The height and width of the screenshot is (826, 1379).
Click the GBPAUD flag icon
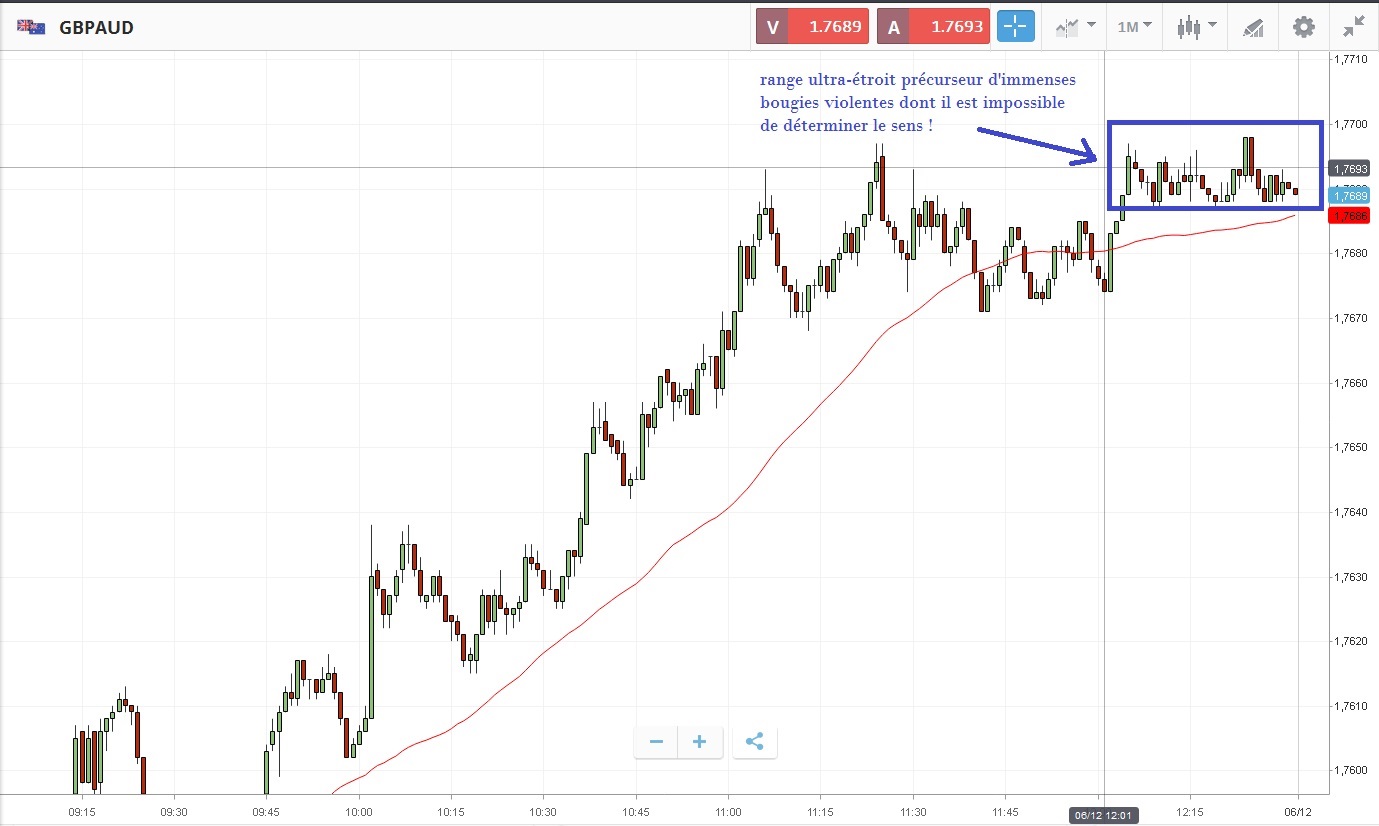click(30, 27)
